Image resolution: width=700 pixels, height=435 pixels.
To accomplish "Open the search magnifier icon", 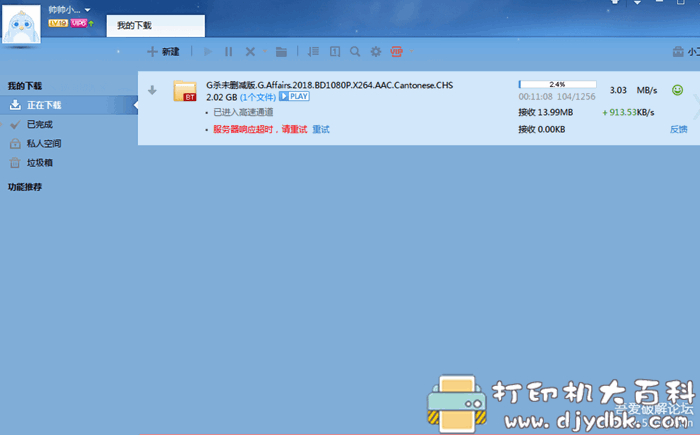I will pos(355,52).
